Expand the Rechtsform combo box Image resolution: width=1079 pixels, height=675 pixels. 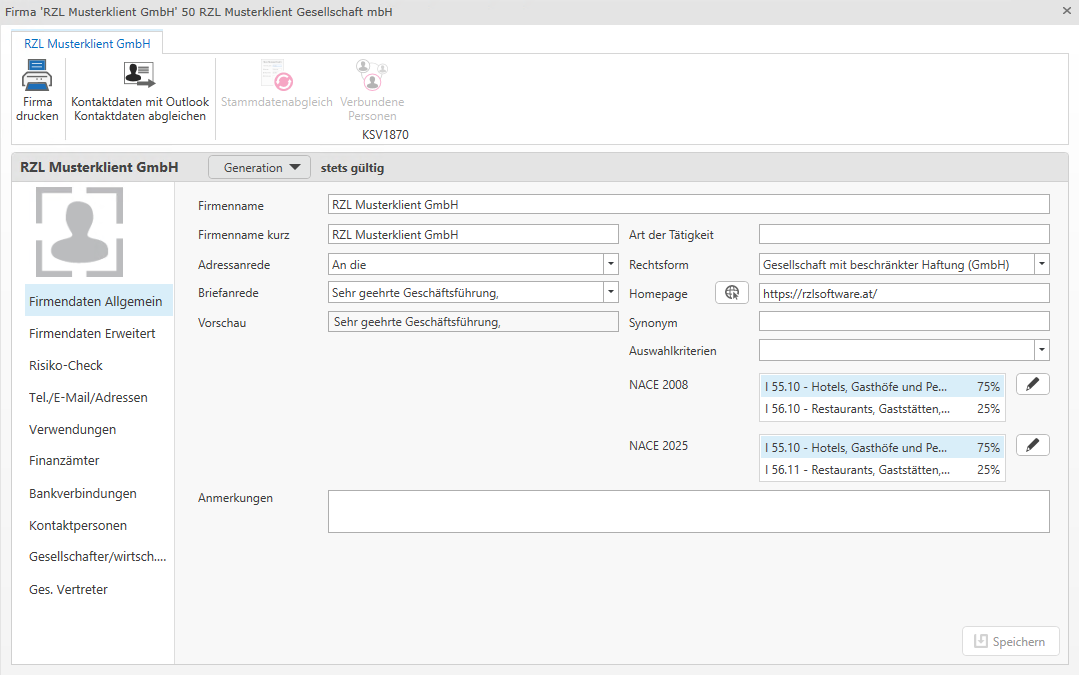(x=1041, y=265)
